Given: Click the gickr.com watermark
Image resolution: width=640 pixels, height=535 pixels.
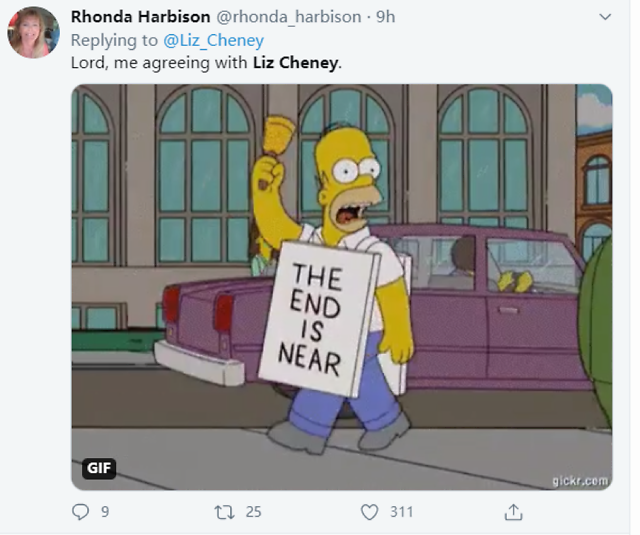Looking at the screenshot, I should coord(580,481).
